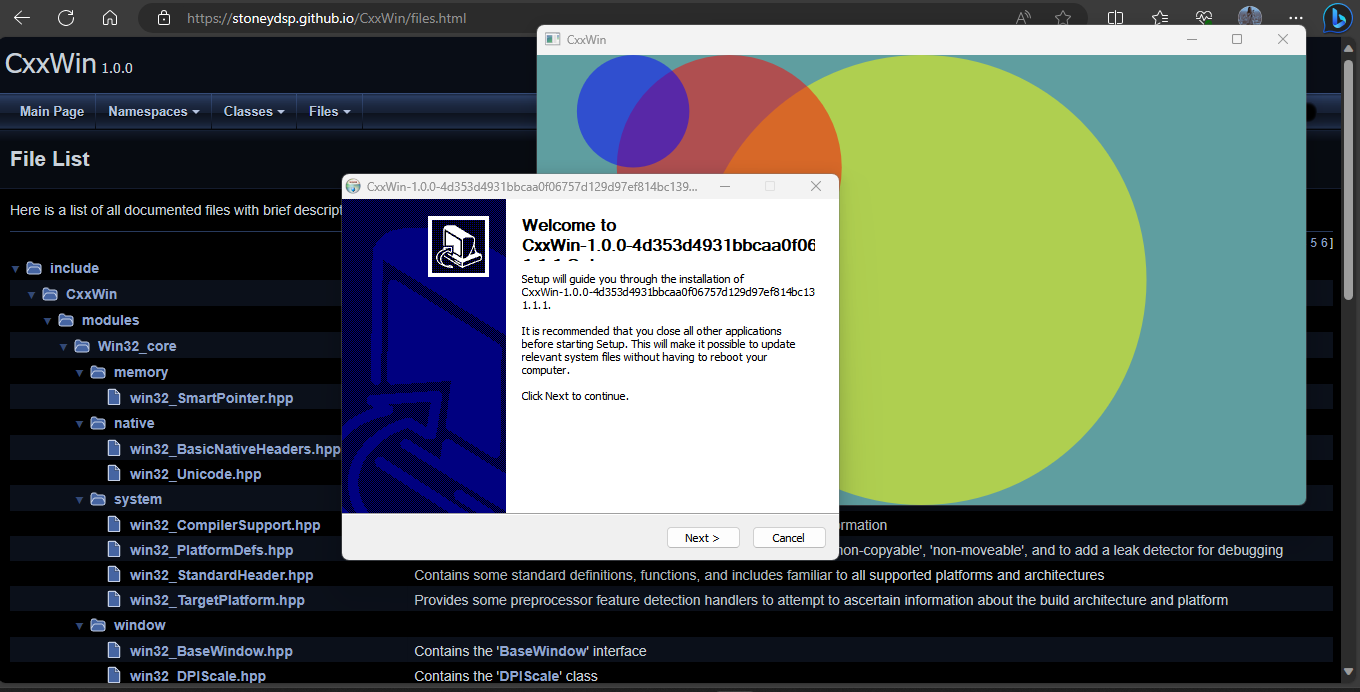The height and width of the screenshot is (692, 1360).
Task: Open the favorites list icon
Action: pyautogui.click(x=1160, y=18)
